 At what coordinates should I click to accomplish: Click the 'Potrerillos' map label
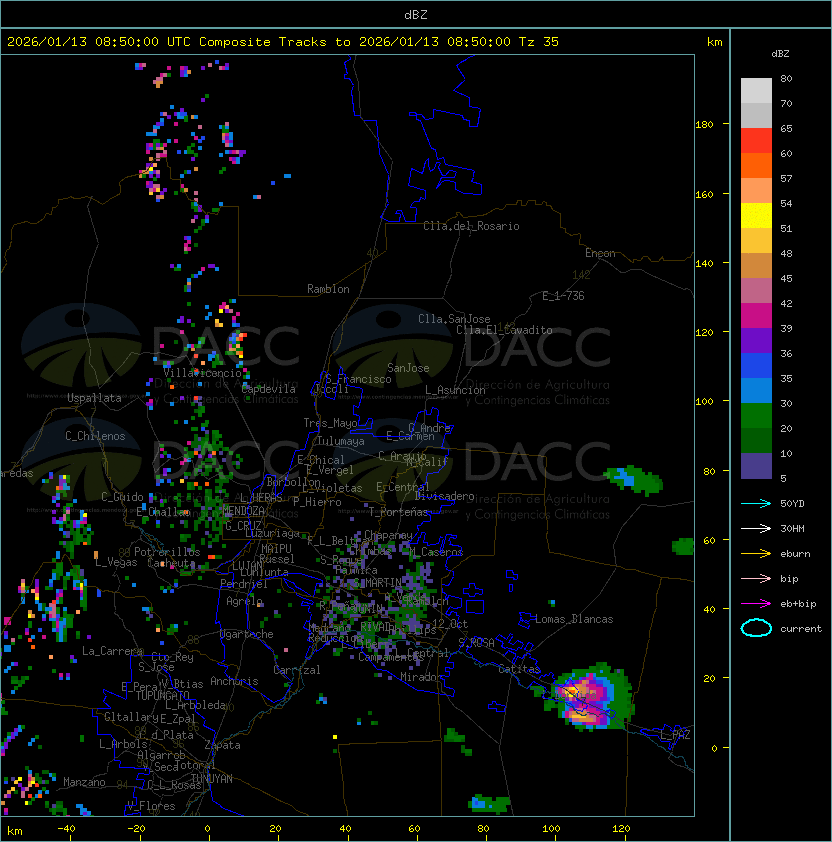167,551
